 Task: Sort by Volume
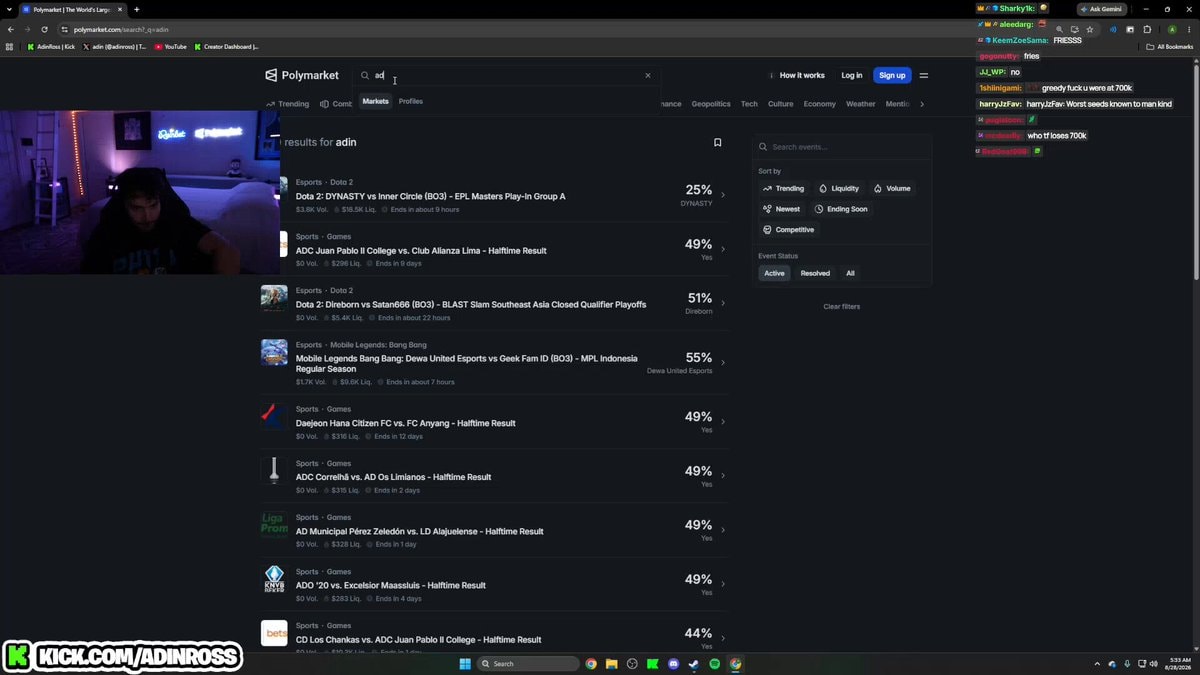click(x=892, y=188)
